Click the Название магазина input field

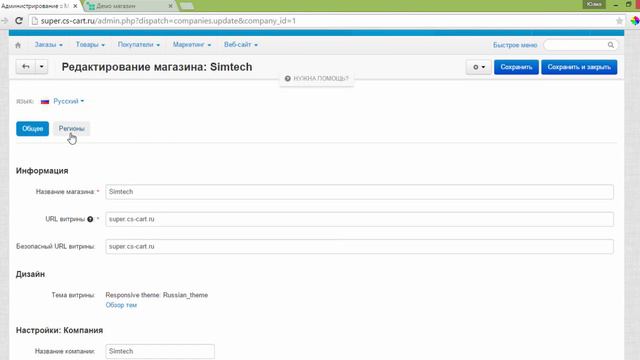360,192
